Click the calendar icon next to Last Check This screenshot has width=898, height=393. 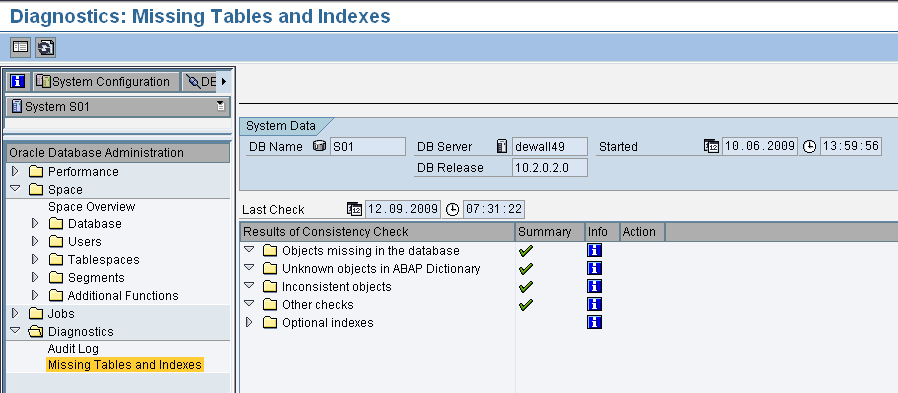tap(355, 209)
